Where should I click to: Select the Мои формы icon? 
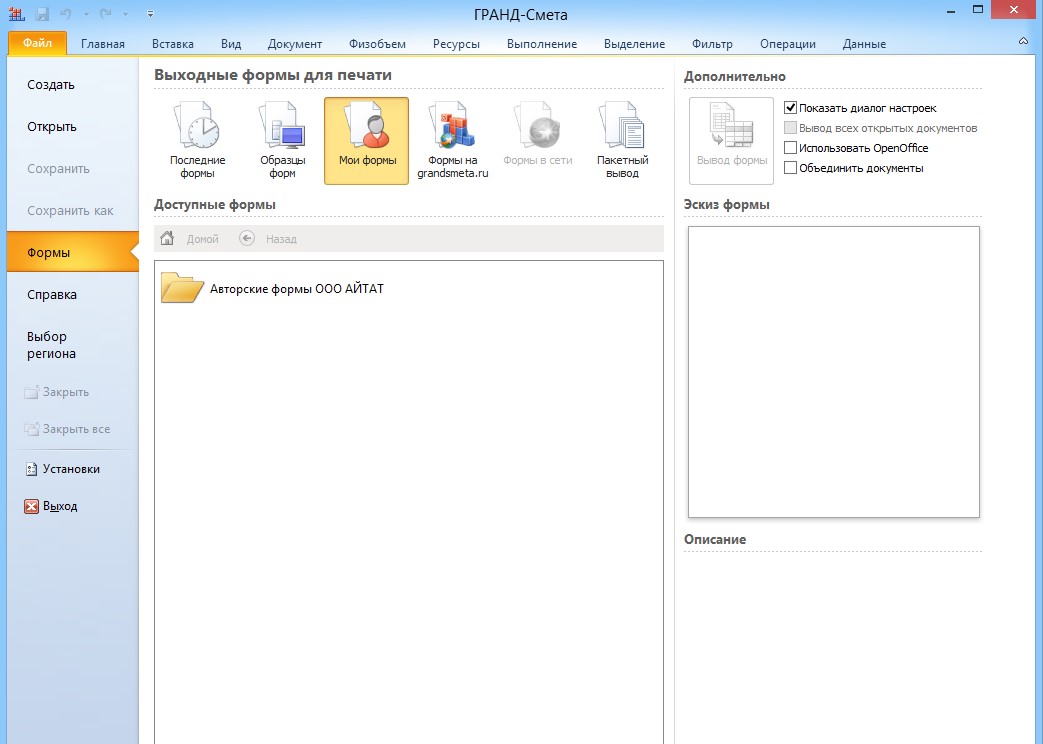click(x=367, y=140)
